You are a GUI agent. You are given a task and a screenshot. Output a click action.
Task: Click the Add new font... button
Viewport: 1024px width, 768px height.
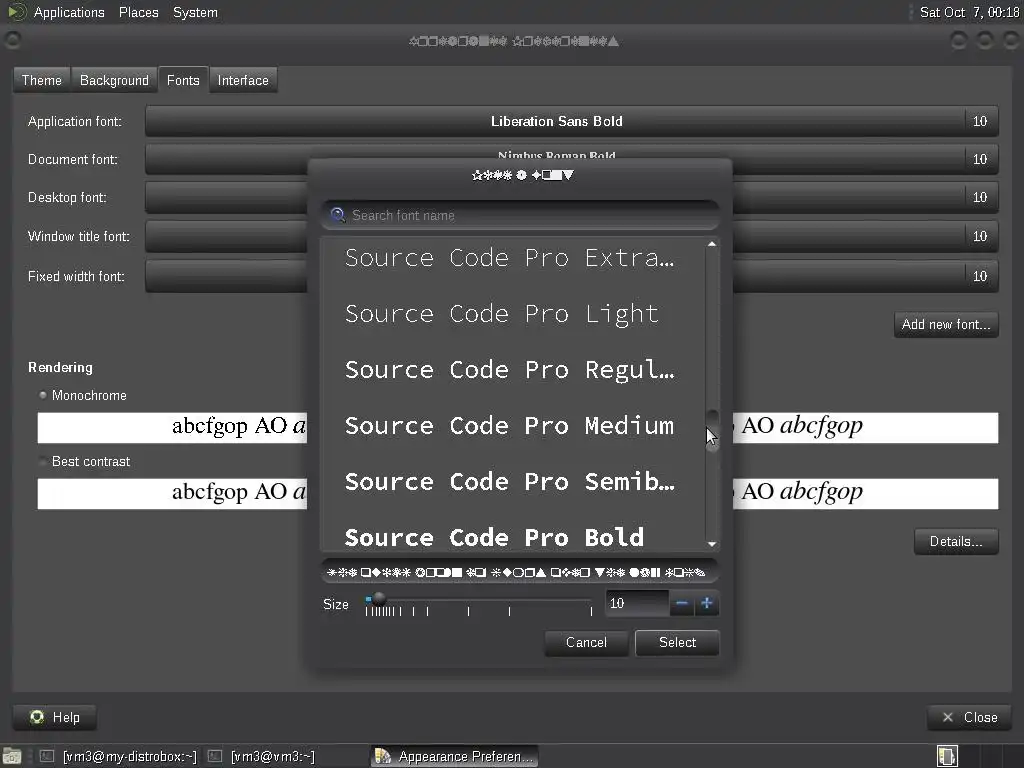click(946, 325)
